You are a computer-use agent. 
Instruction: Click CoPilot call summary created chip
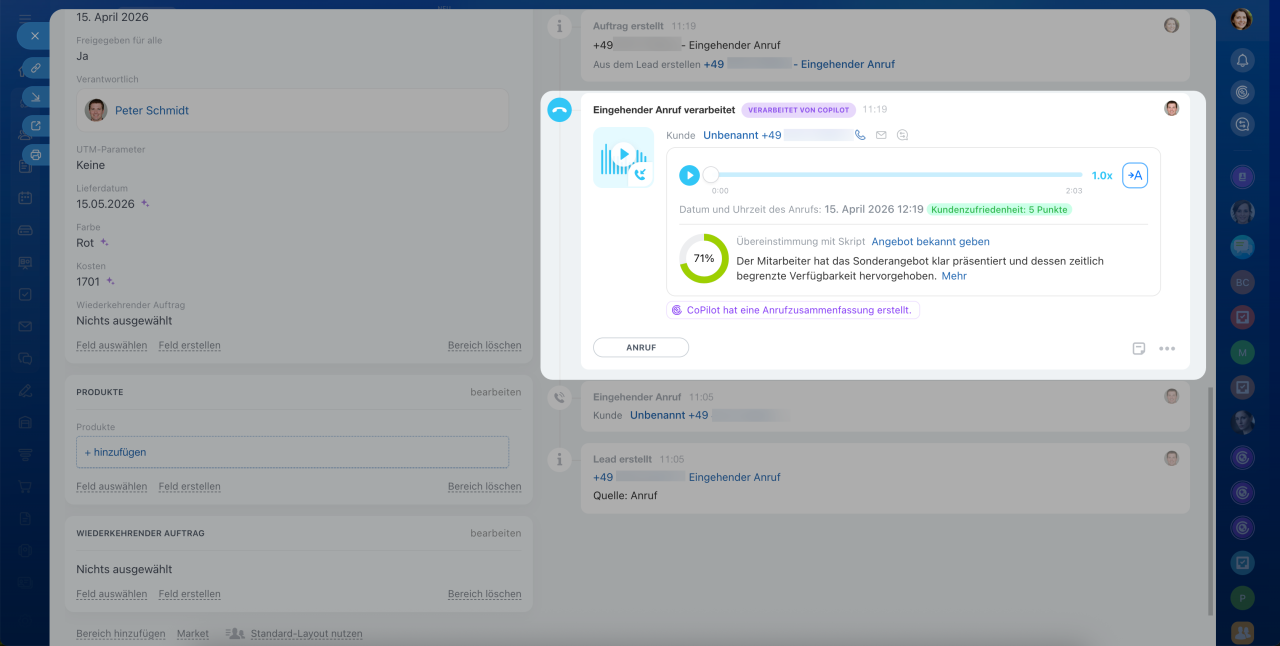(792, 310)
